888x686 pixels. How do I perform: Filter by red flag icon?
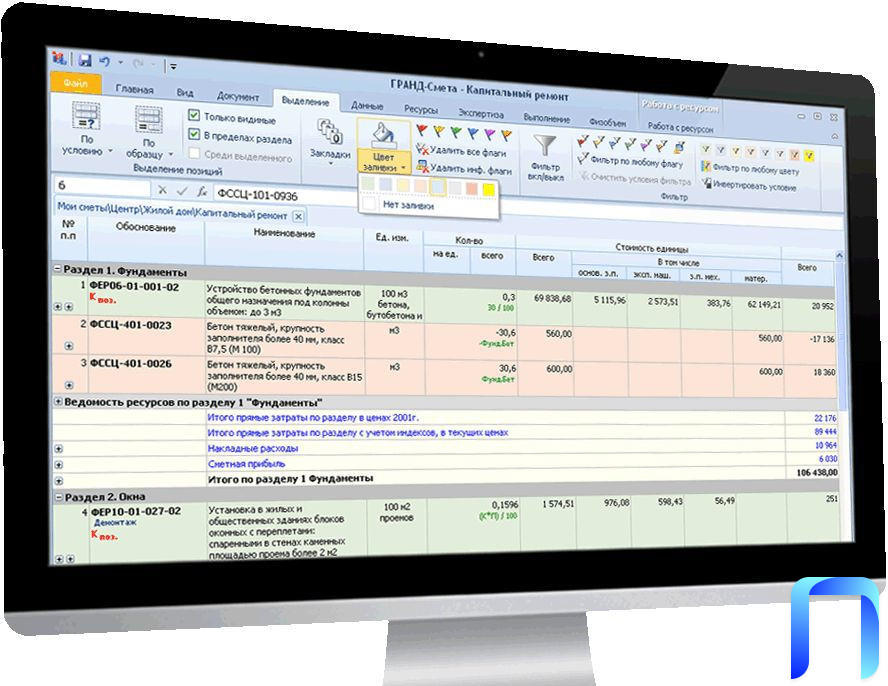pos(583,141)
